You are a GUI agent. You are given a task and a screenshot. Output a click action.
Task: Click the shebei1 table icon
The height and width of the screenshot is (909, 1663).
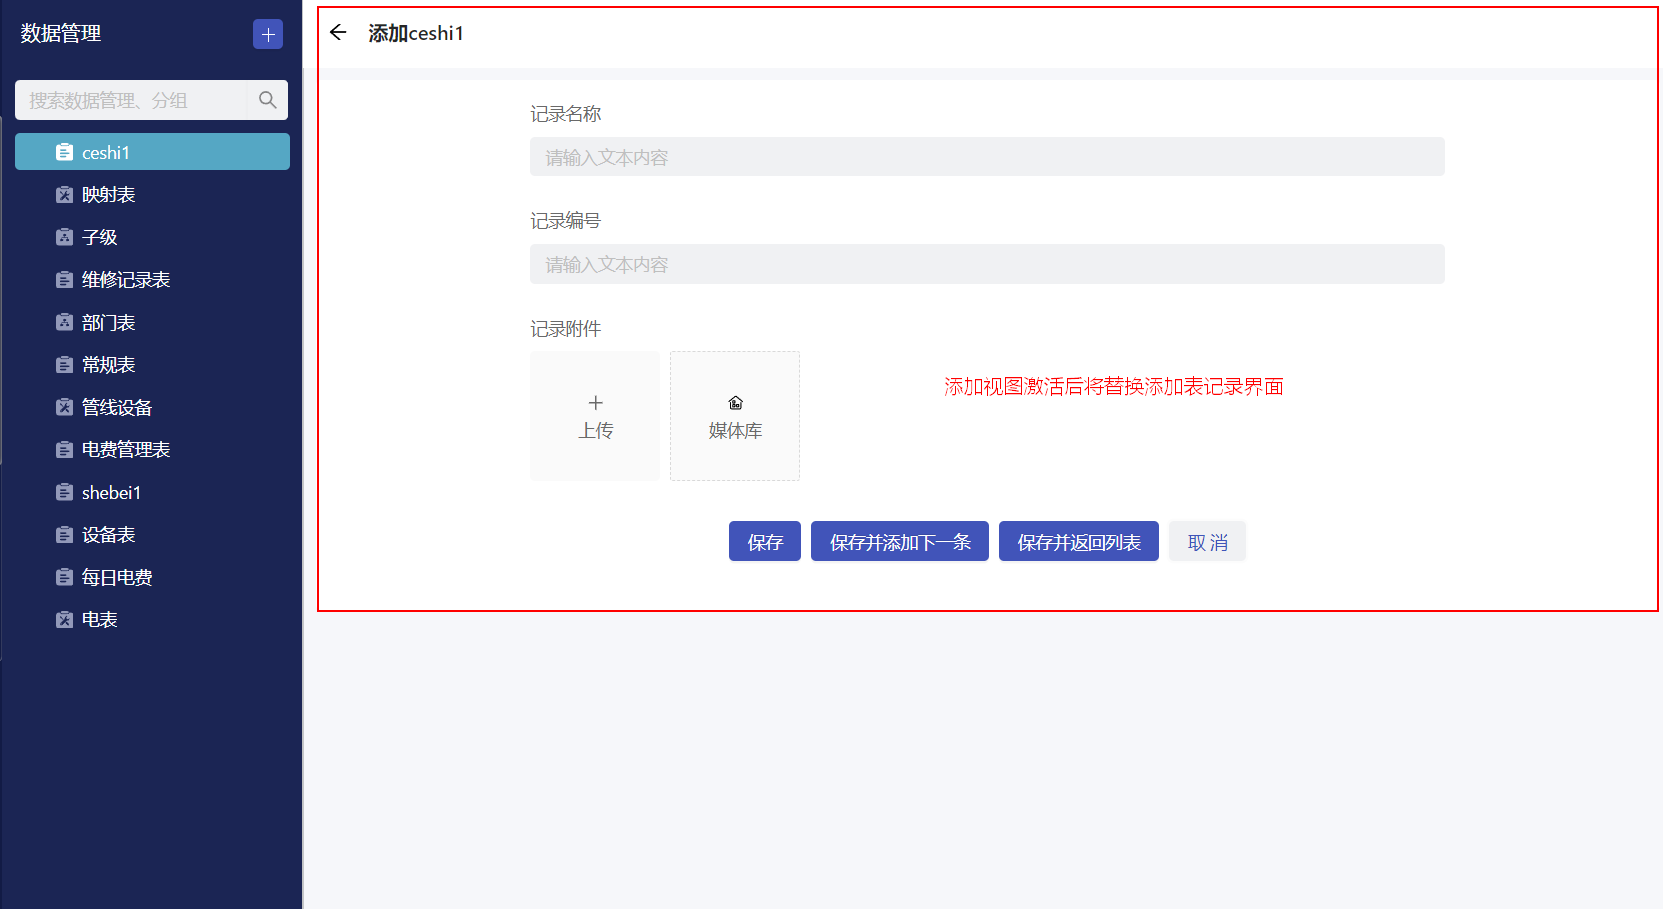(64, 492)
